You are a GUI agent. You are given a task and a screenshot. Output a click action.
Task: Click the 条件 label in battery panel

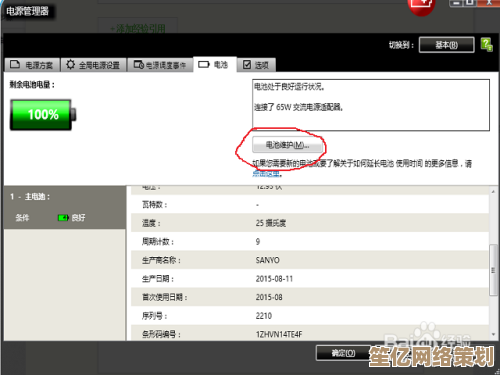click(x=22, y=218)
